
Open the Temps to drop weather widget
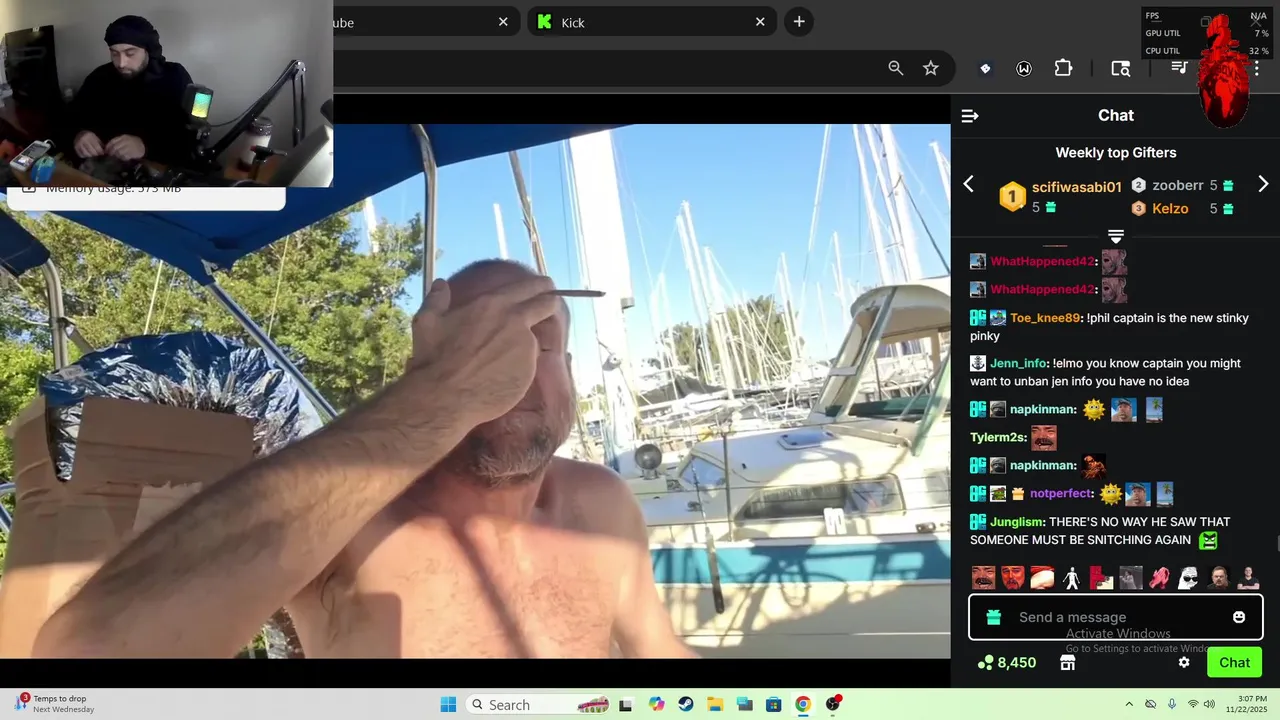click(x=55, y=704)
